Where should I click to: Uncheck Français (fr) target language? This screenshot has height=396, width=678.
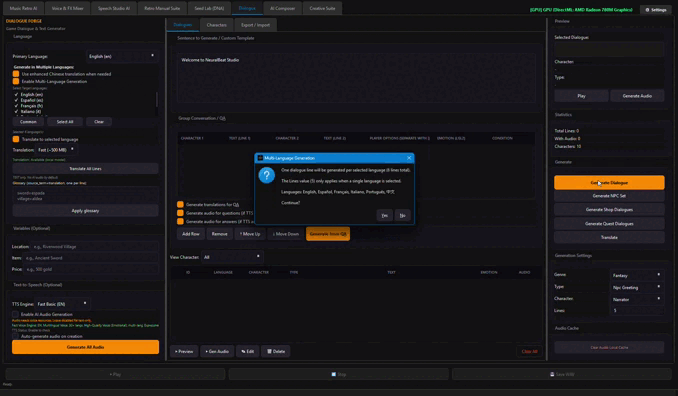coord(16,105)
